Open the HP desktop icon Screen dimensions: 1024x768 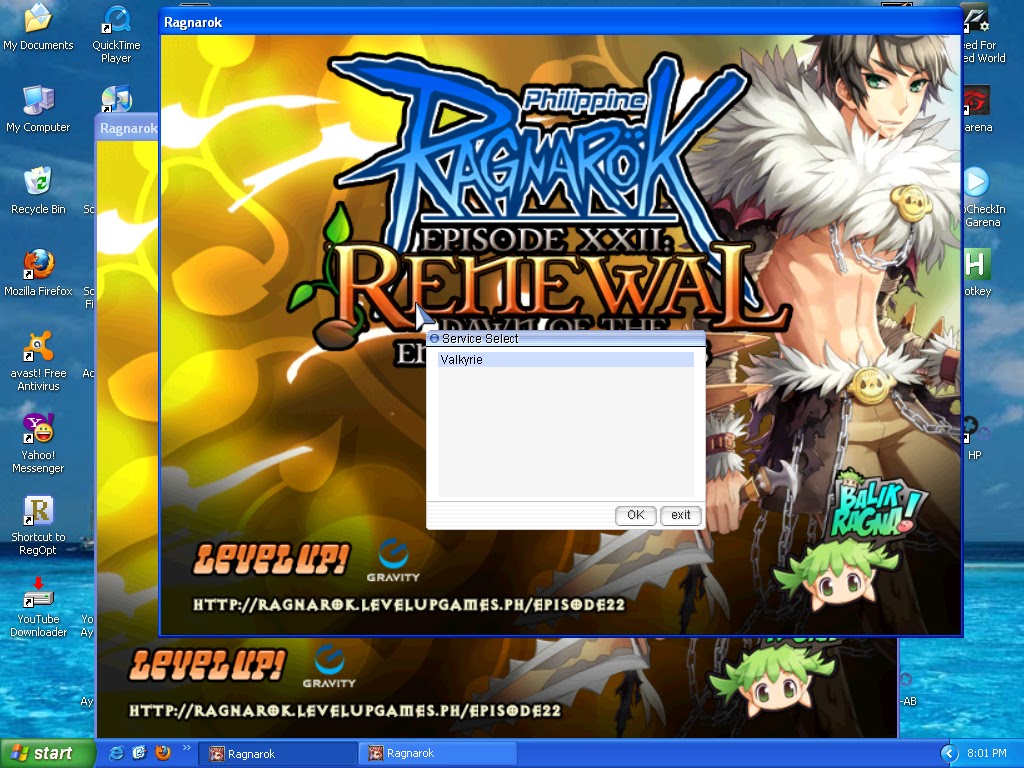coord(975,438)
